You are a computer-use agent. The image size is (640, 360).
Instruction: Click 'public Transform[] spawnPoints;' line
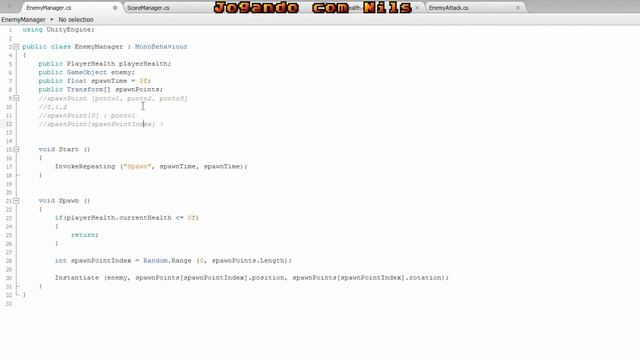(101, 90)
